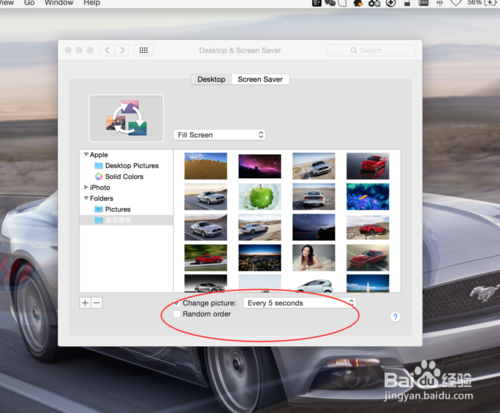The width and height of the screenshot is (500, 413).
Task: Show all preferences via the grid icon
Action: pyautogui.click(x=143, y=50)
